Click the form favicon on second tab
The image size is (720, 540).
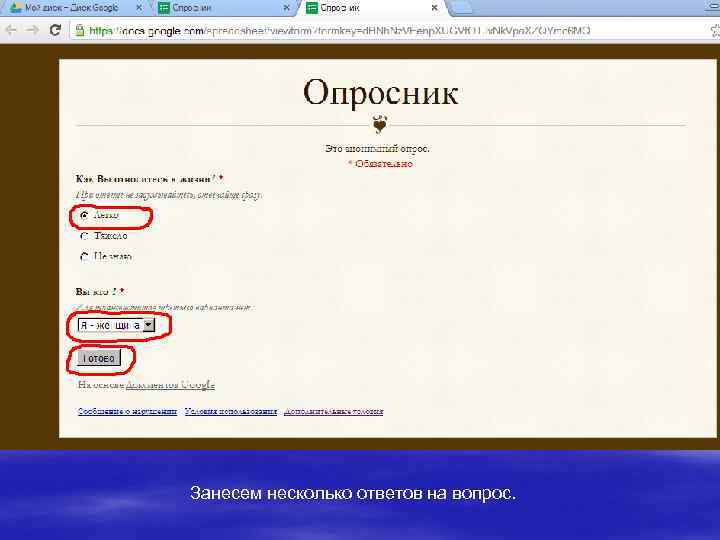[x=163, y=7]
